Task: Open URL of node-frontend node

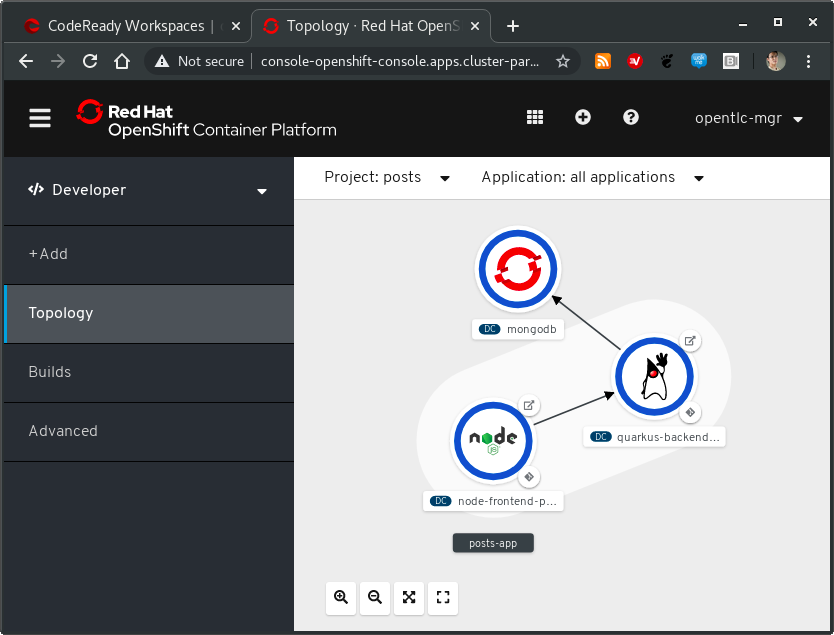Action: click(x=529, y=405)
